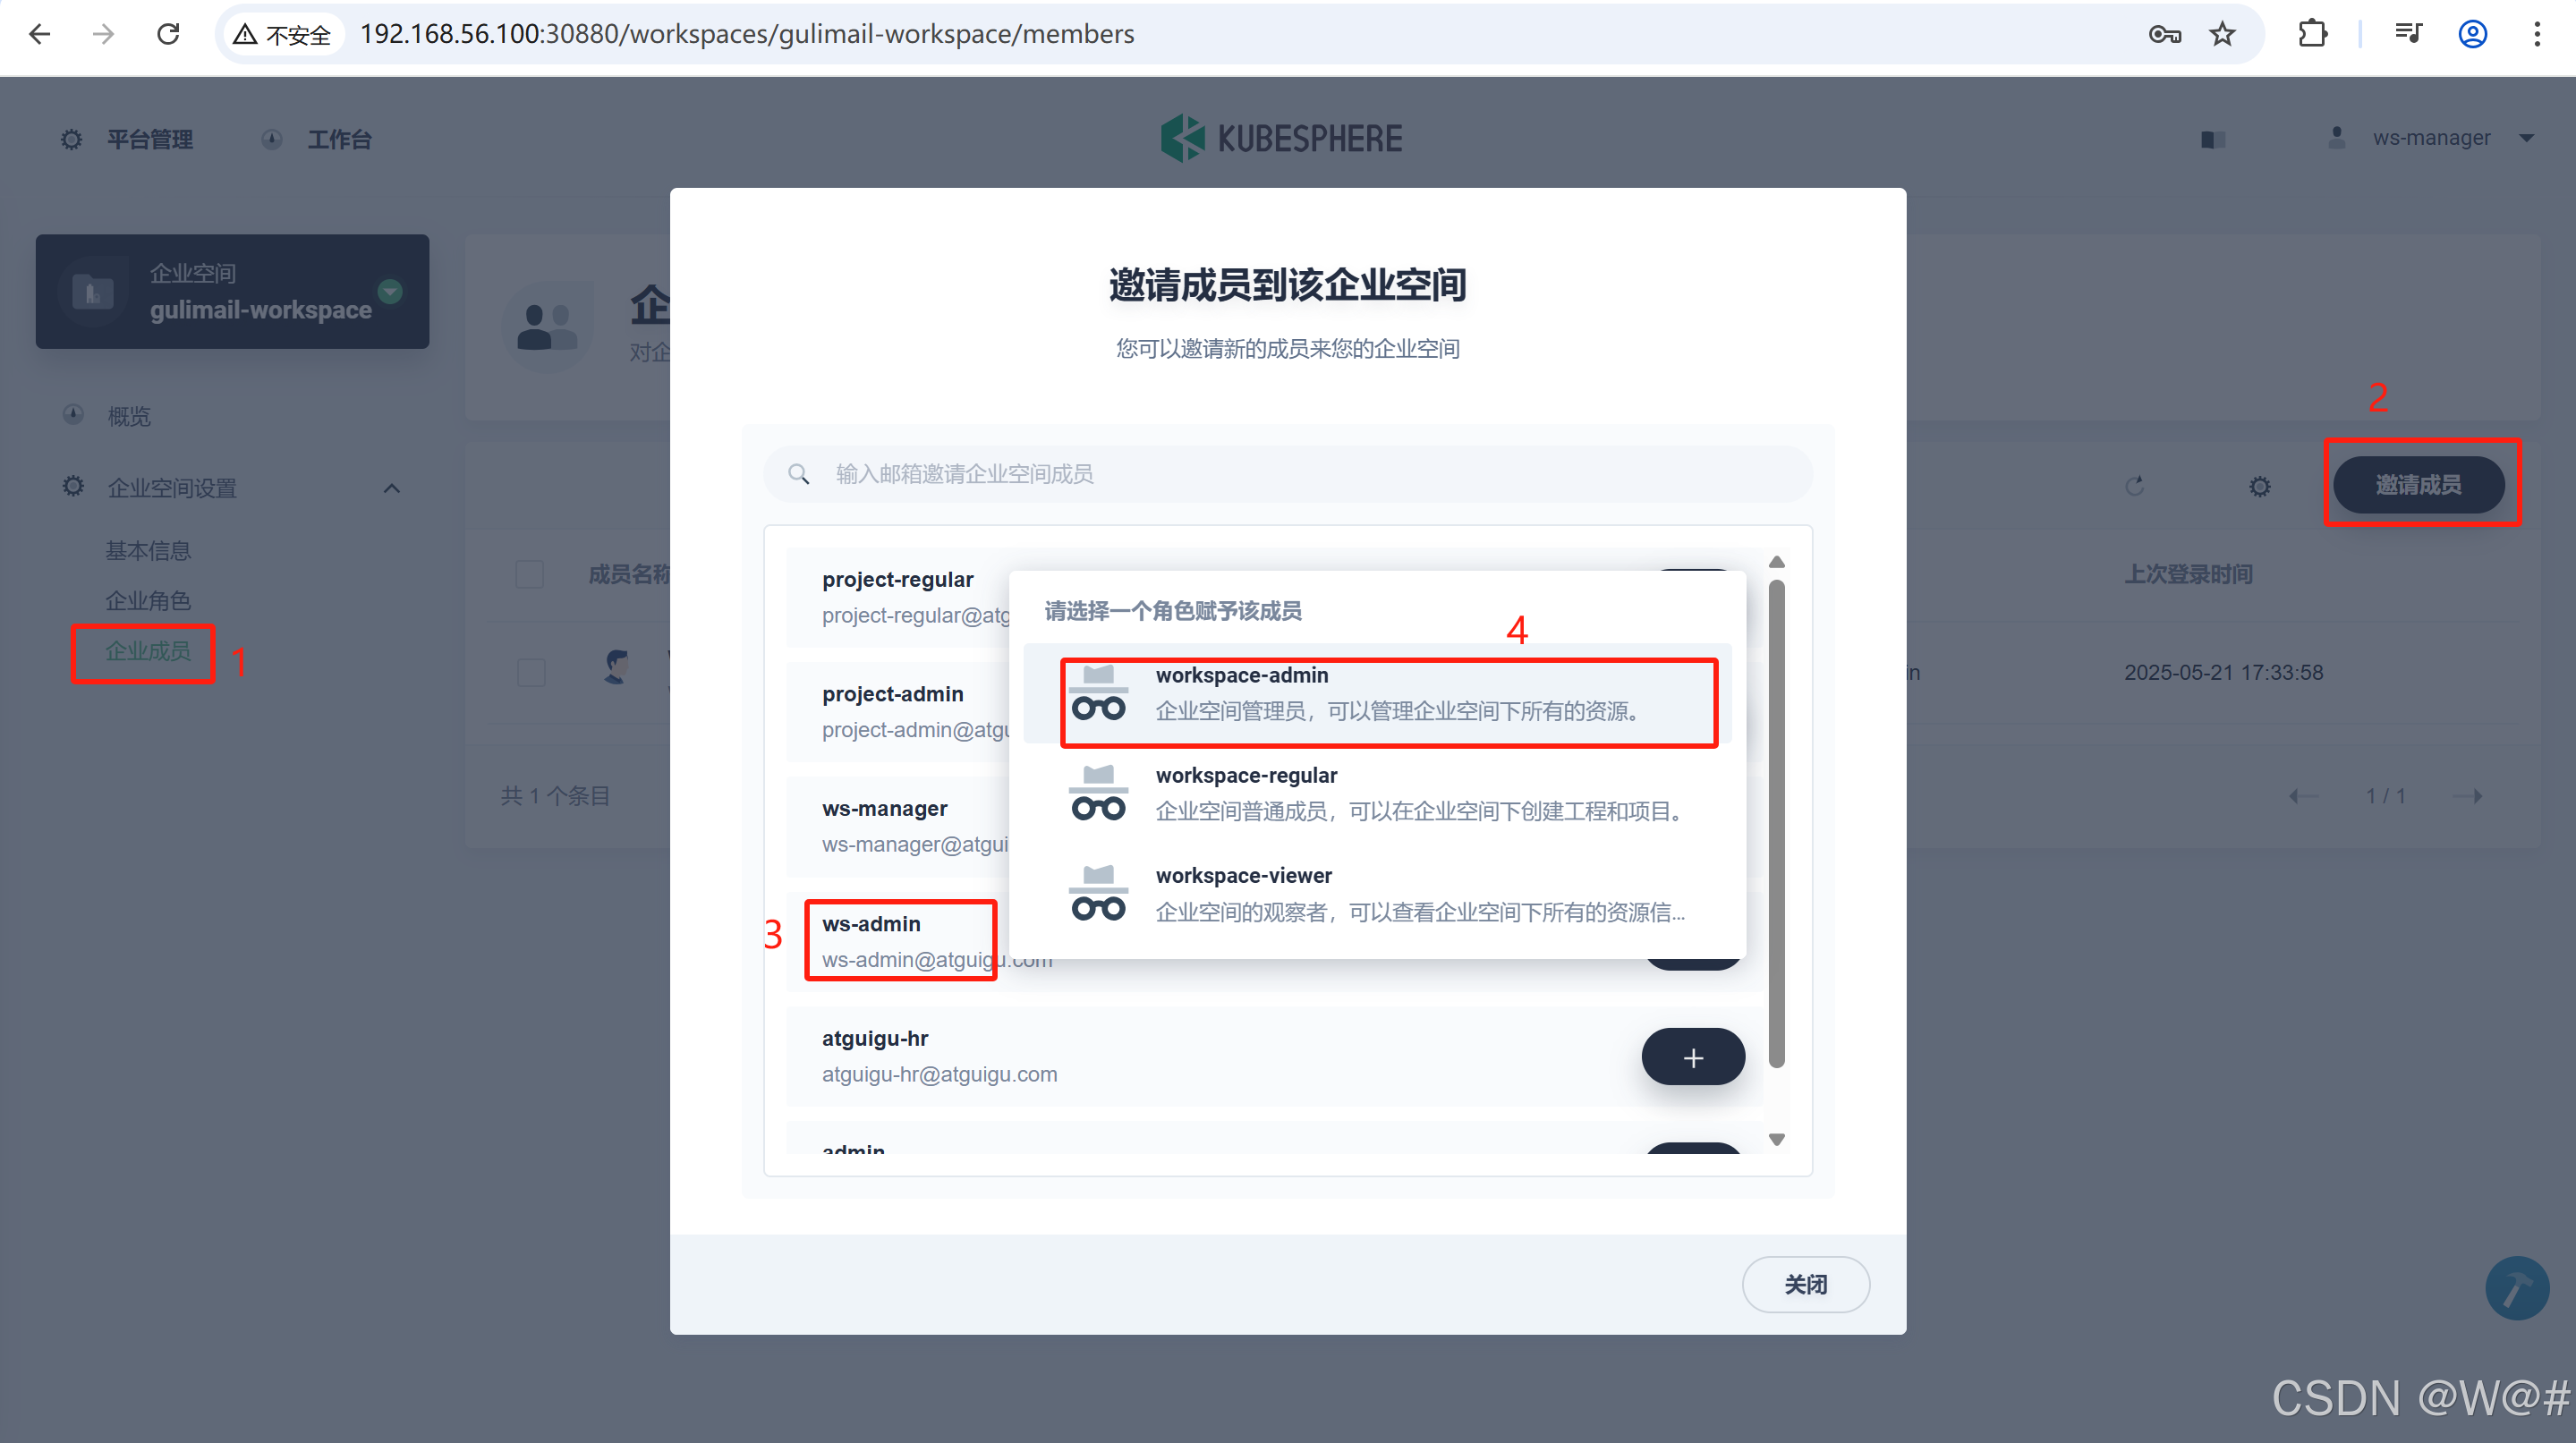
Task: Click the 工作台 dashboard icon
Action: 272,139
